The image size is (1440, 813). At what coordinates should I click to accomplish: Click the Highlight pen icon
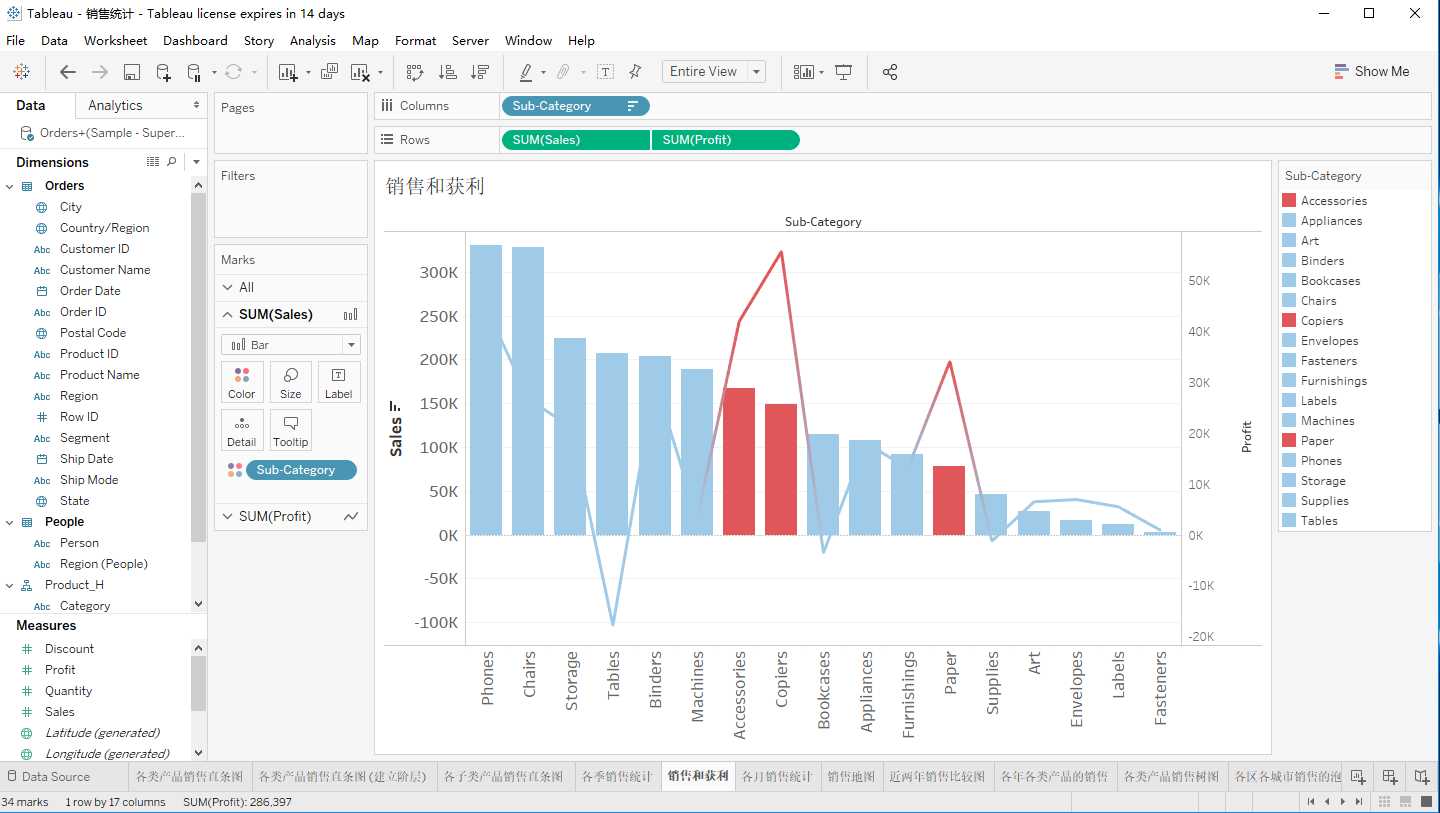(526, 72)
